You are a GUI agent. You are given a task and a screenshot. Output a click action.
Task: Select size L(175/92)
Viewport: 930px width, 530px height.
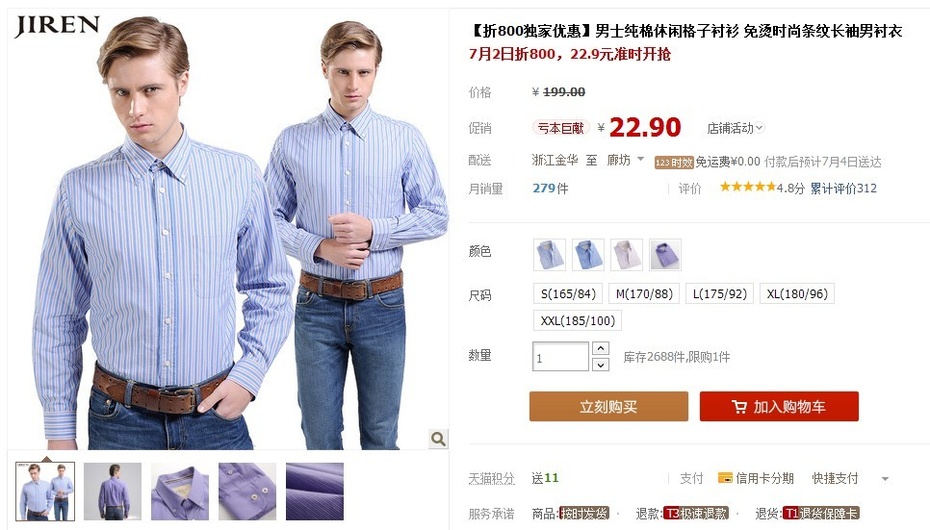point(719,293)
